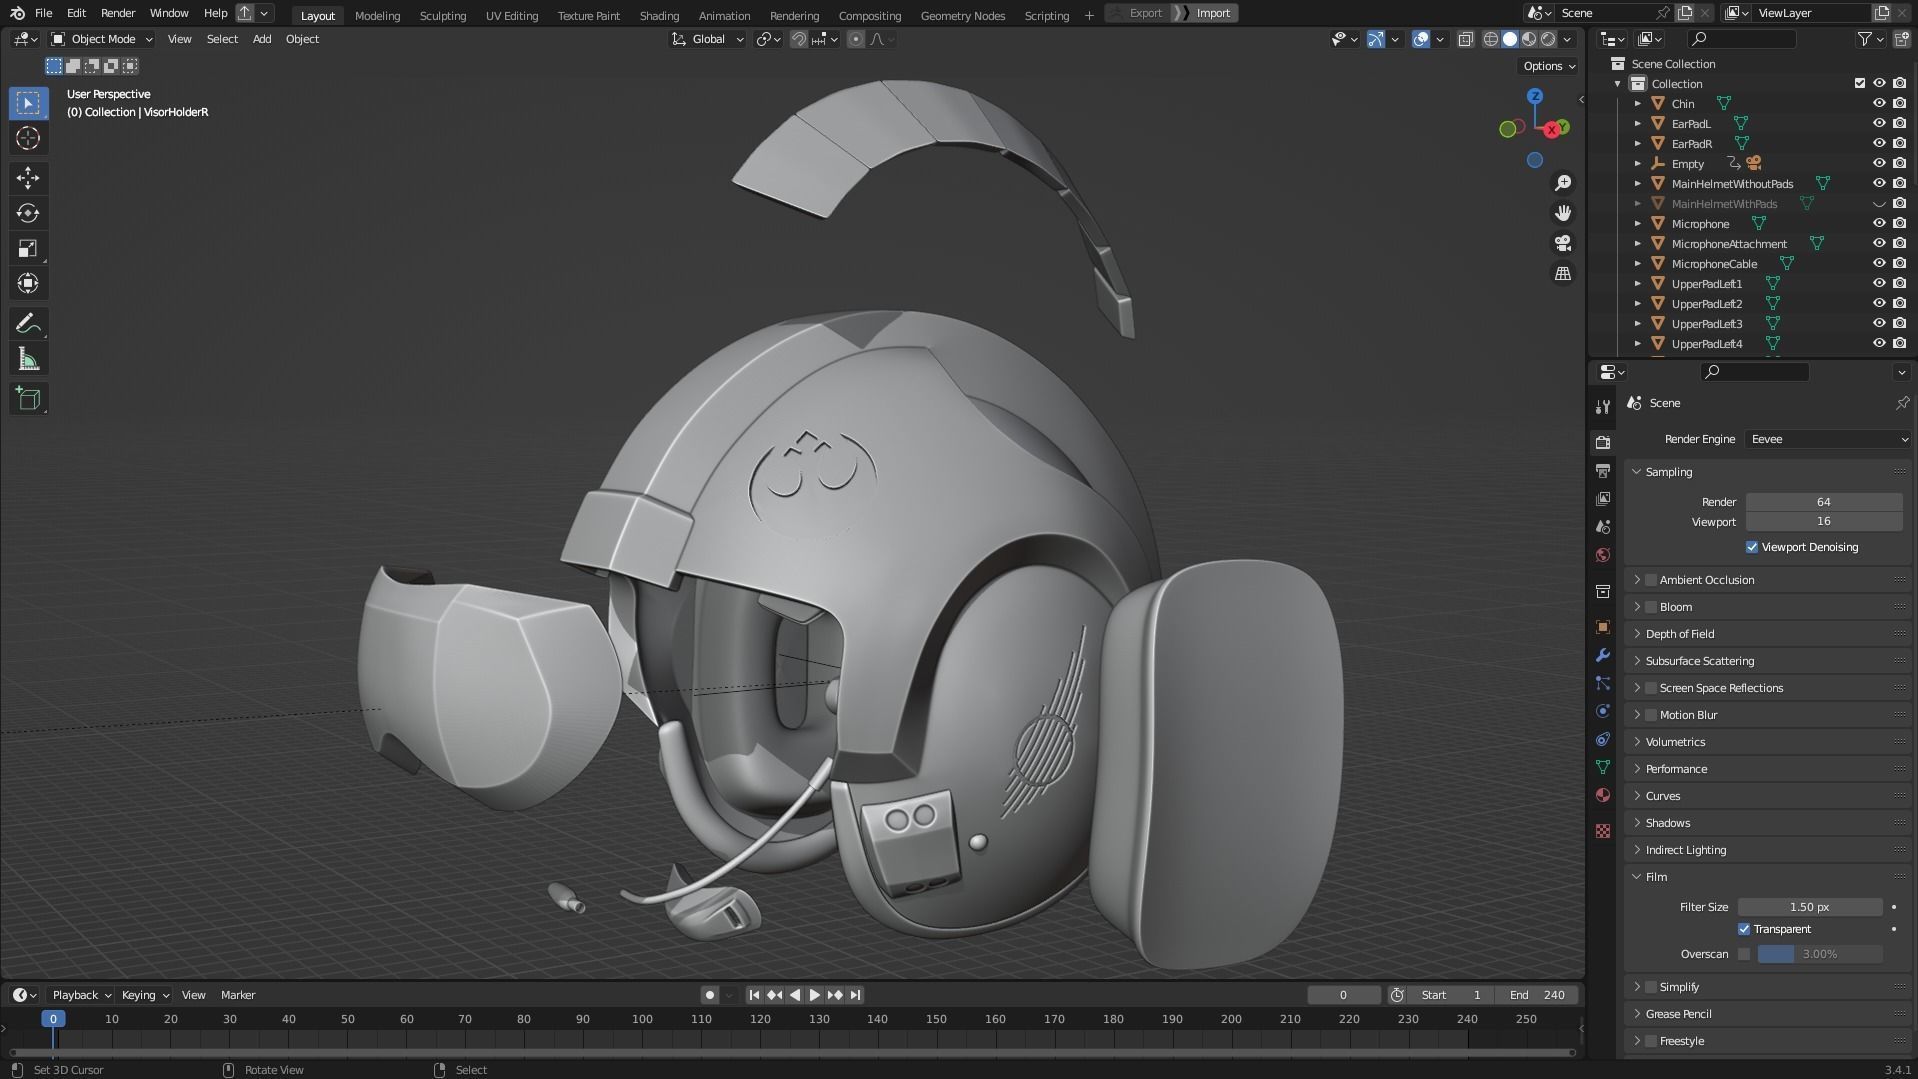
Task: Play the animation forward
Action: (814, 995)
